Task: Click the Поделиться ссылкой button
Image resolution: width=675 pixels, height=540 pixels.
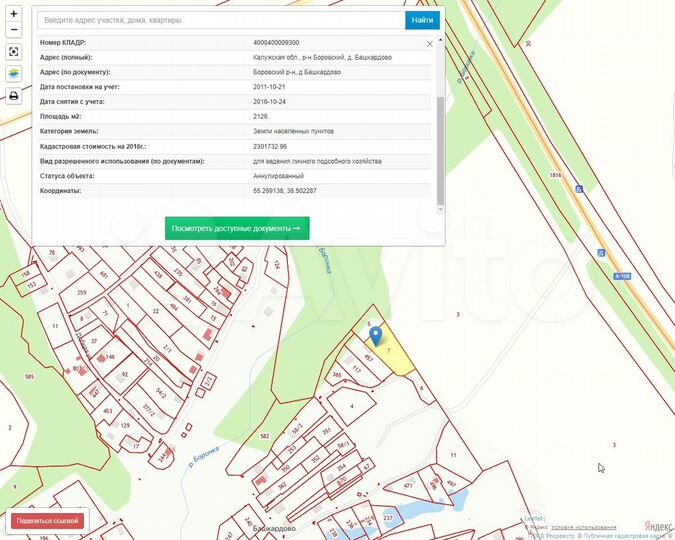Action: tap(47, 521)
